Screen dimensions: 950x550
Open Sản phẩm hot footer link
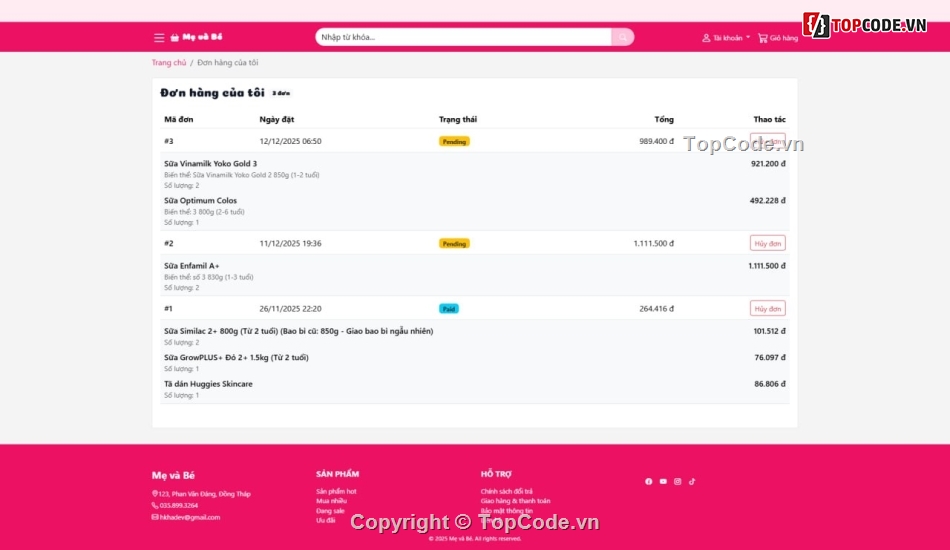(336, 491)
